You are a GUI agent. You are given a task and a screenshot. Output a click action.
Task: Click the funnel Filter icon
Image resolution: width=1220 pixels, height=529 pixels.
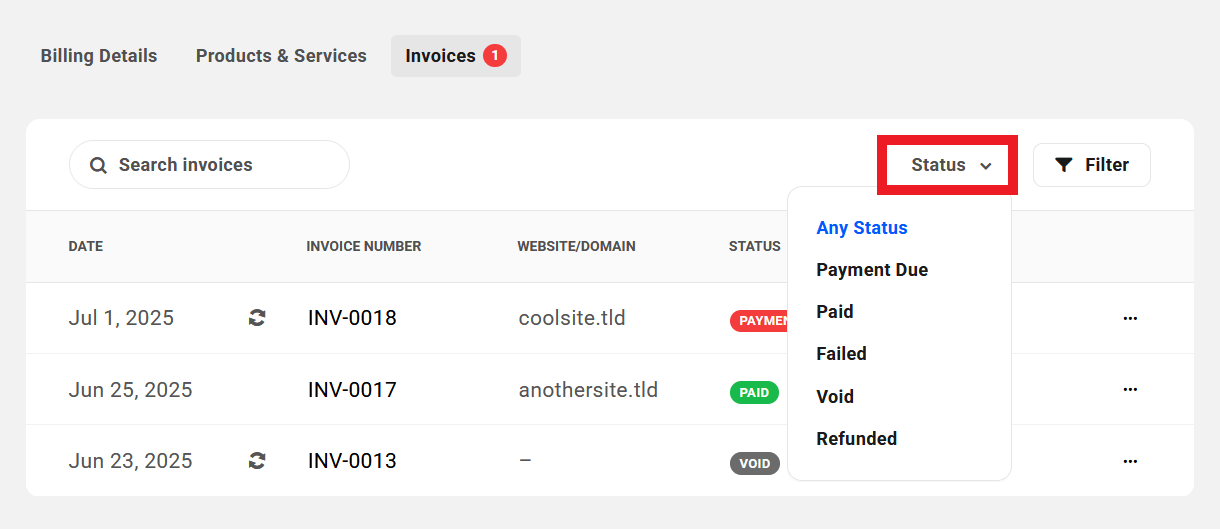(x=1064, y=165)
